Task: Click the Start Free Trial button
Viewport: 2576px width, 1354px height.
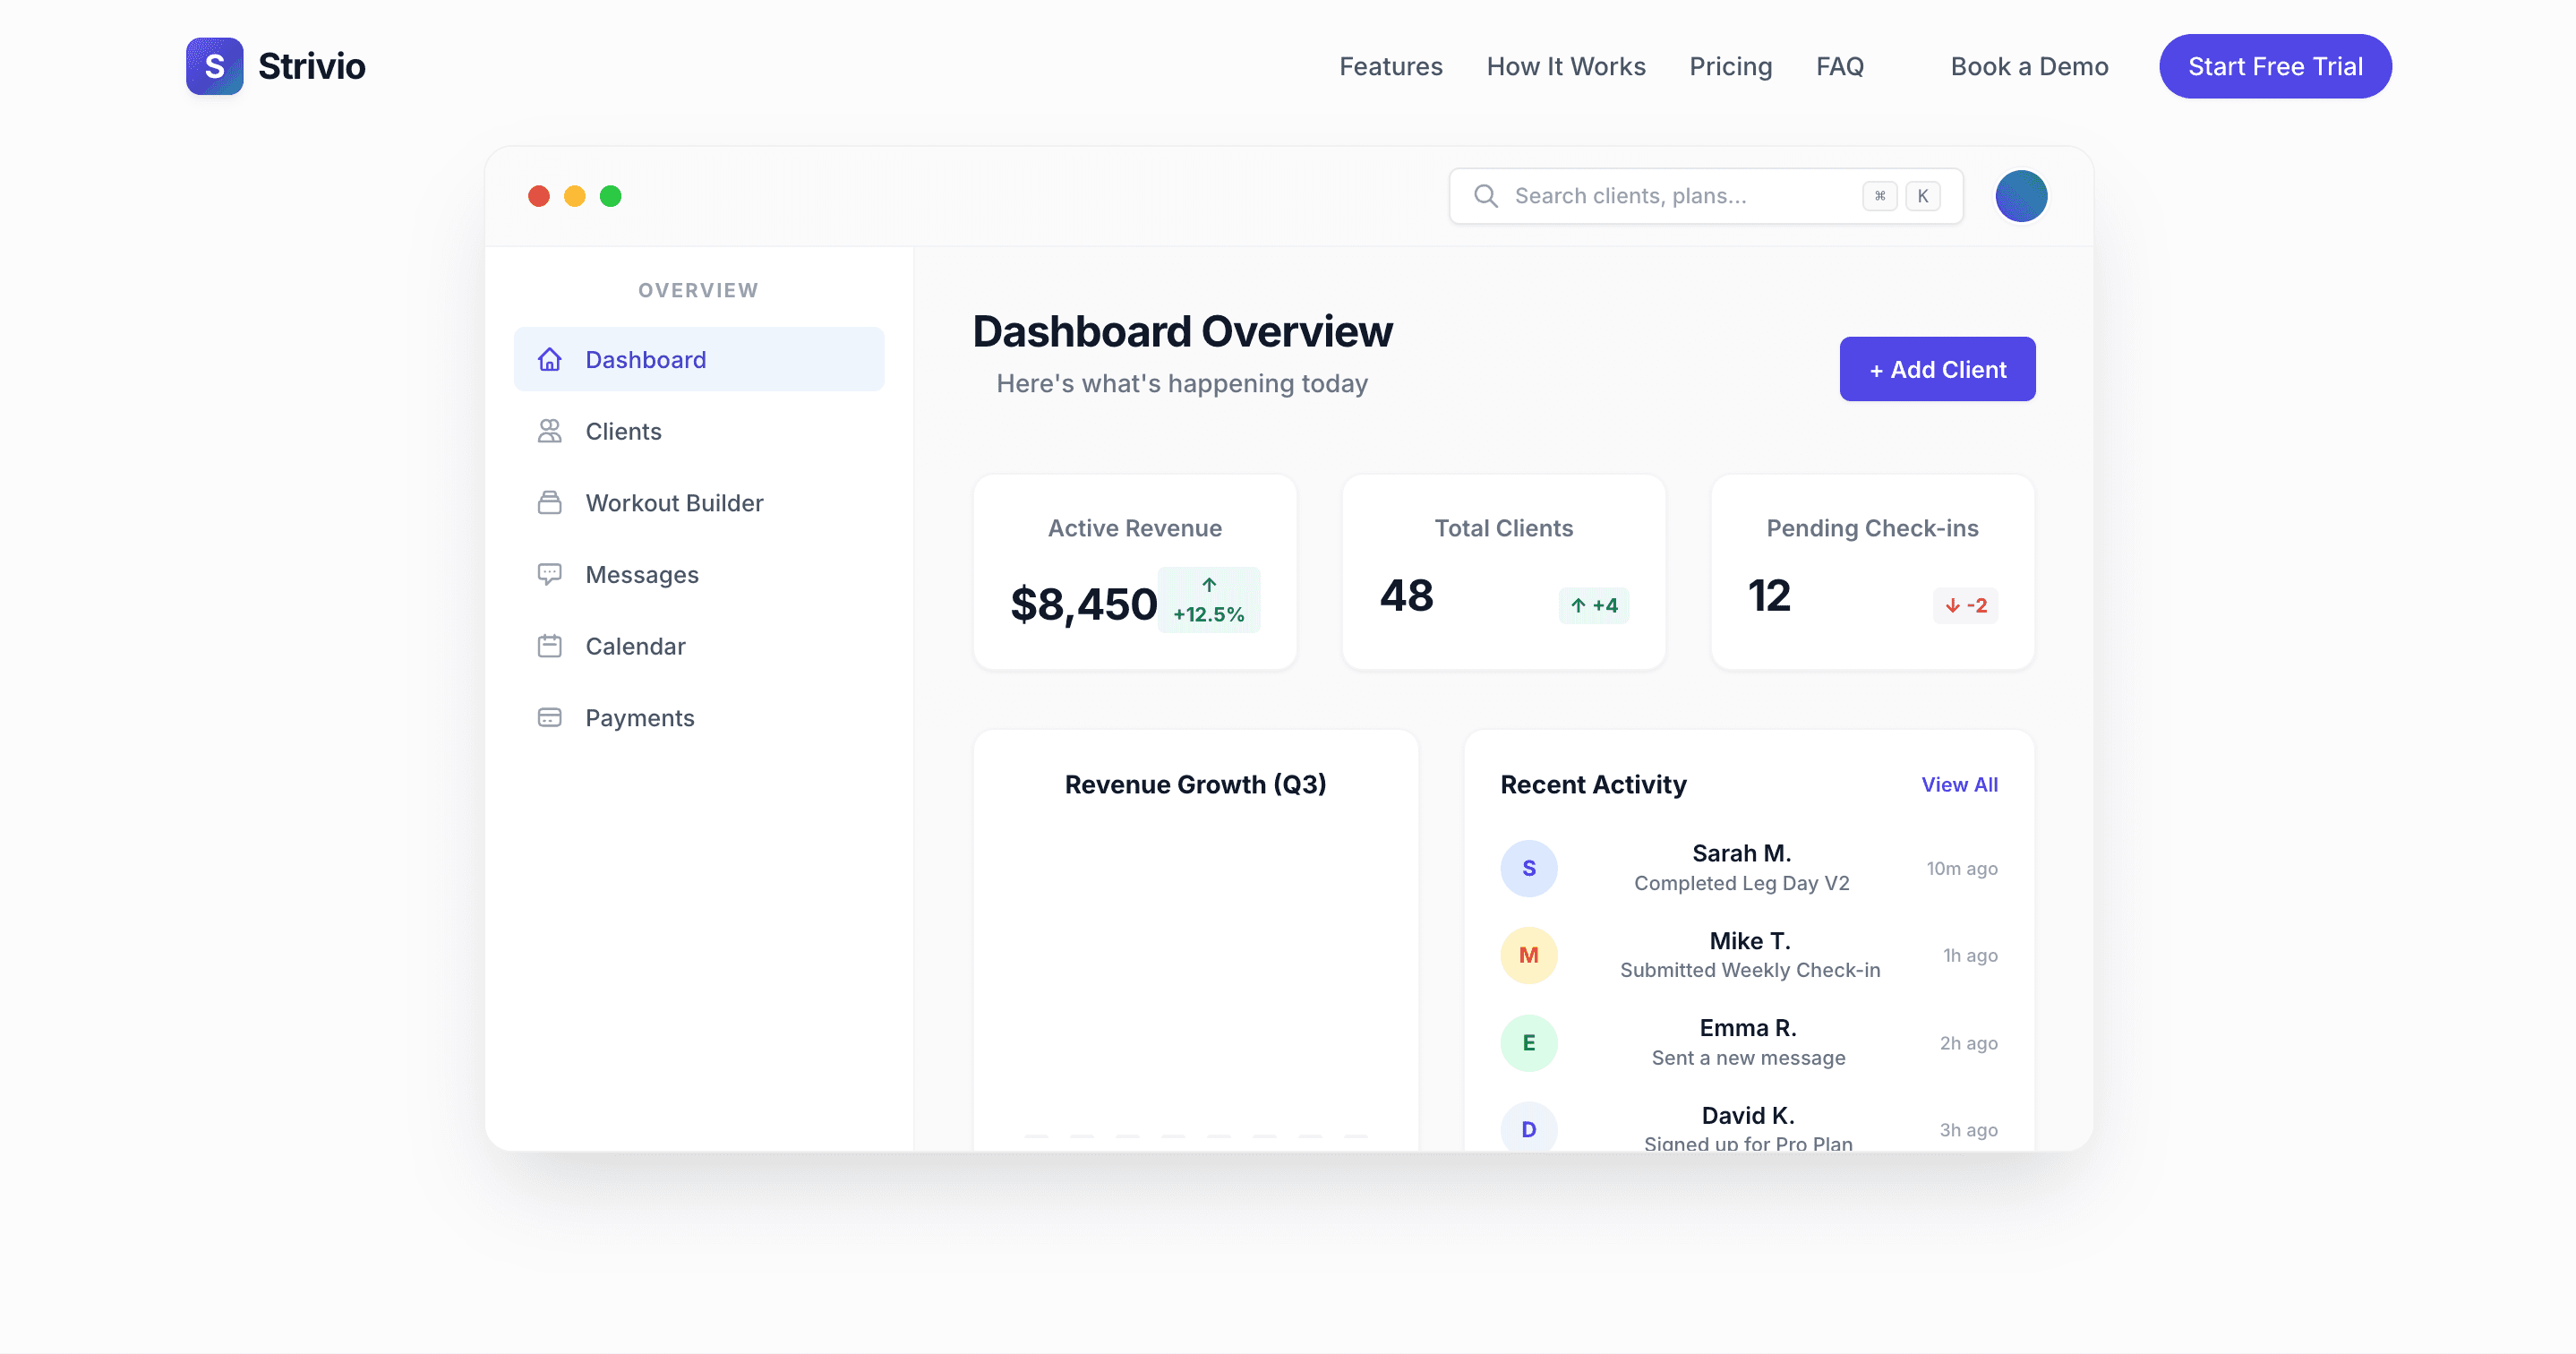Action: [x=2274, y=66]
